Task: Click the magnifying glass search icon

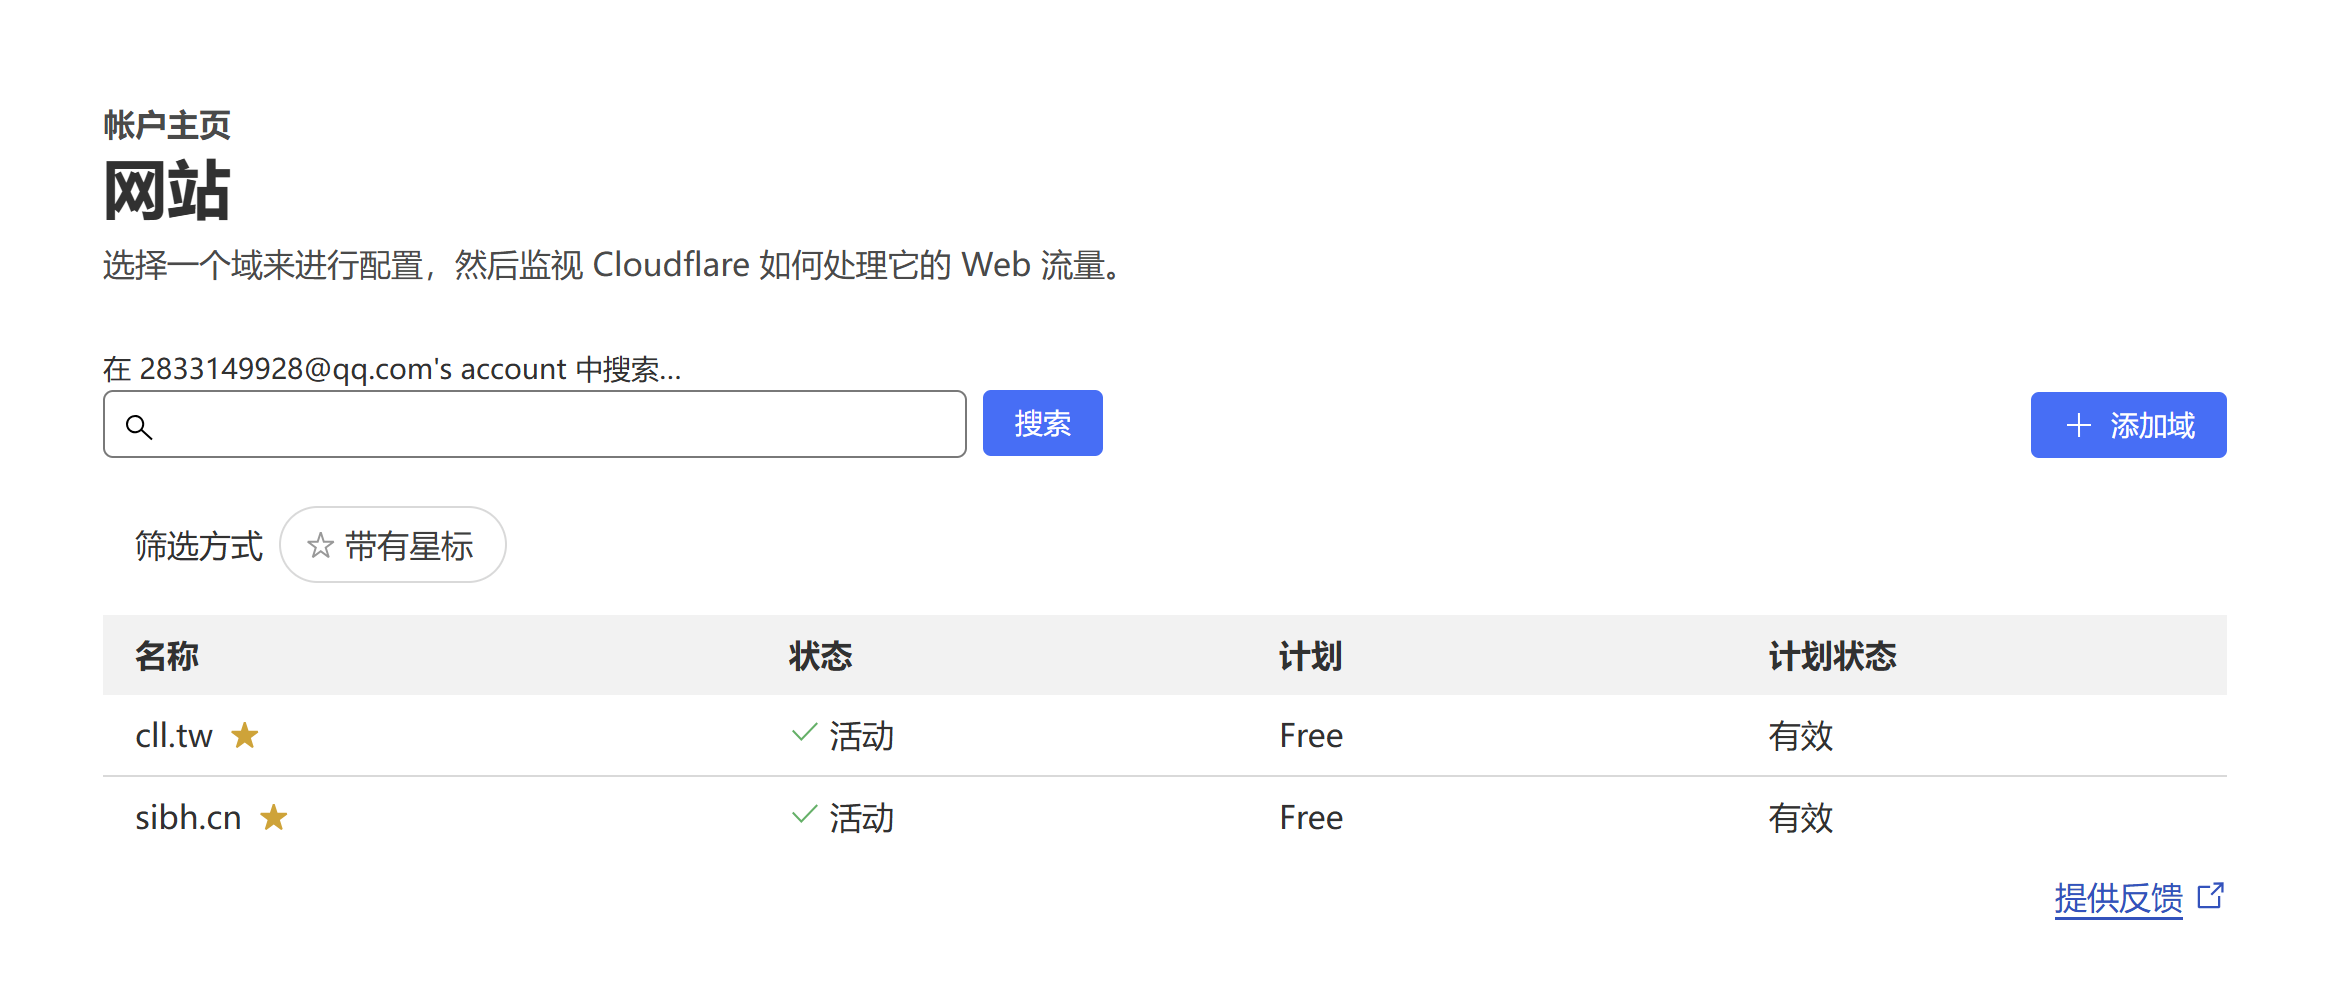Action: 139,427
